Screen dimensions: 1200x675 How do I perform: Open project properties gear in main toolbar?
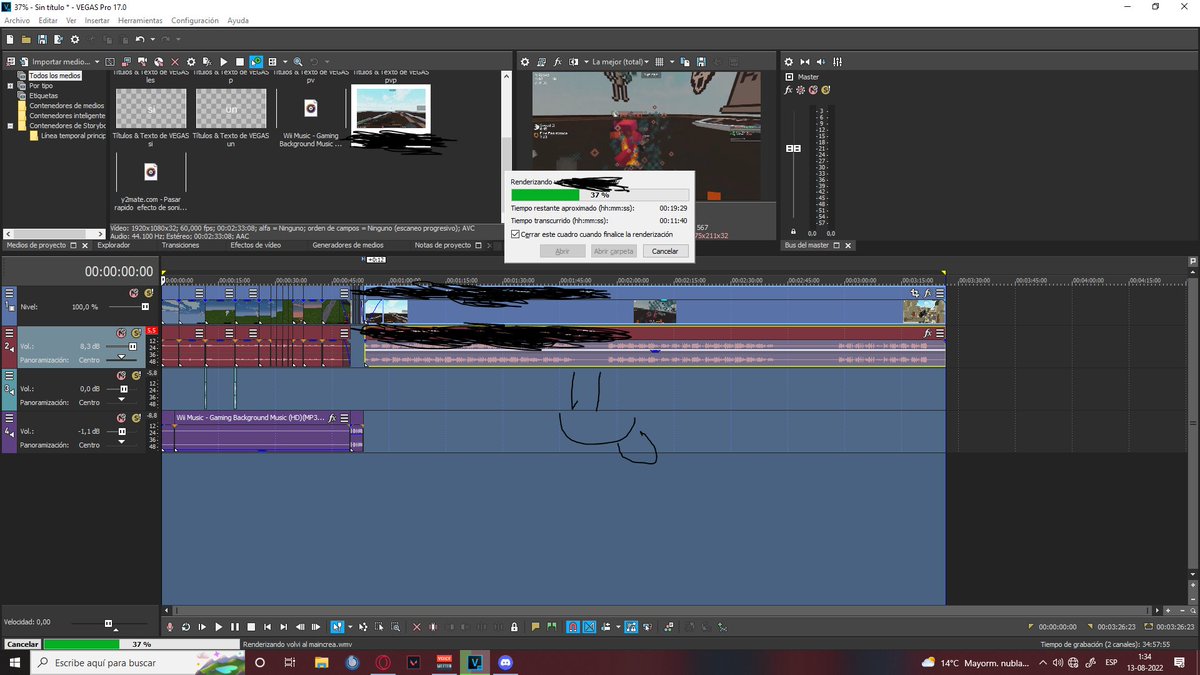click(74, 39)
